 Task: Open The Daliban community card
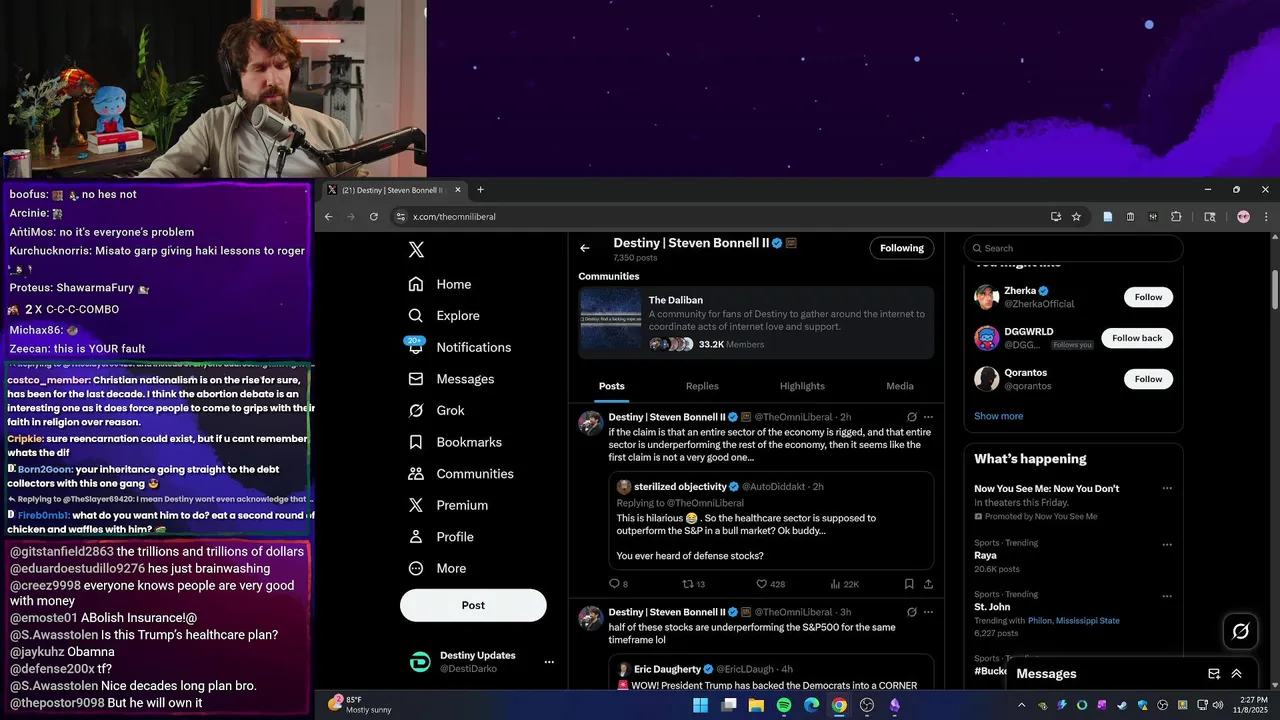[x=756, y=322]
